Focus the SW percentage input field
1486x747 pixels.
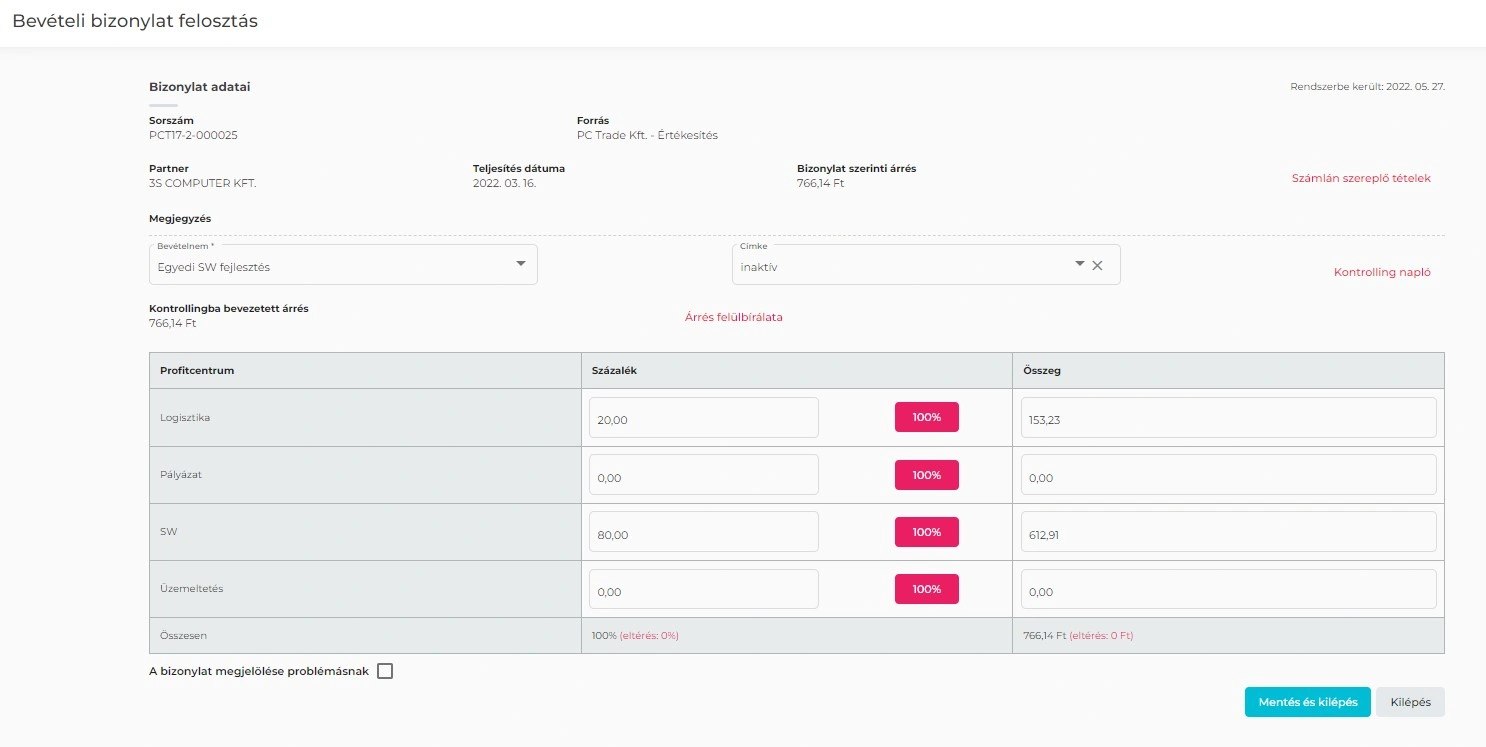tap(703, 532)
